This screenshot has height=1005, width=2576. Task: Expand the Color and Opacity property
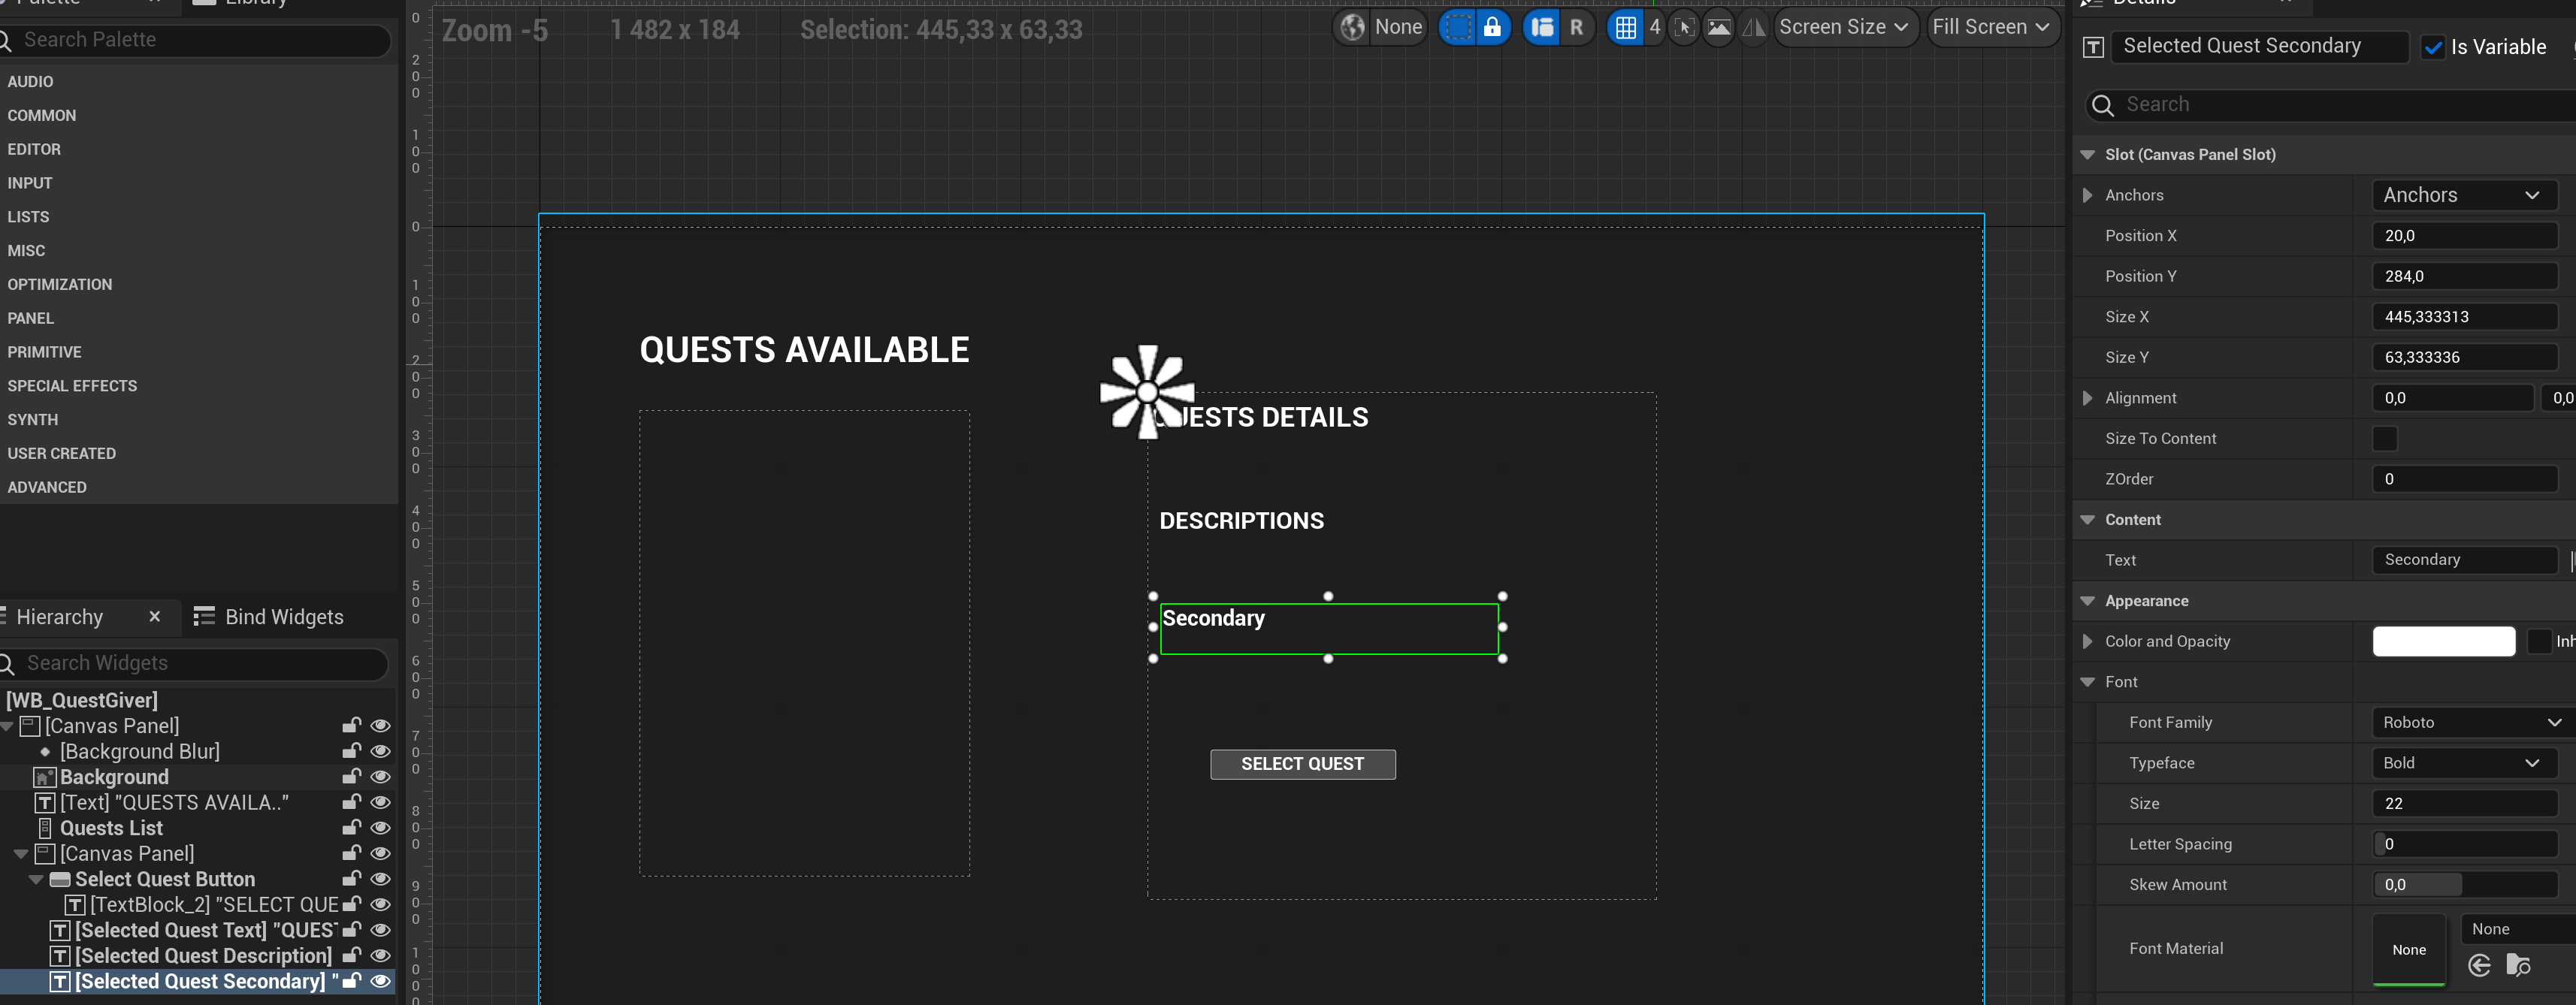click(2087, 641)
